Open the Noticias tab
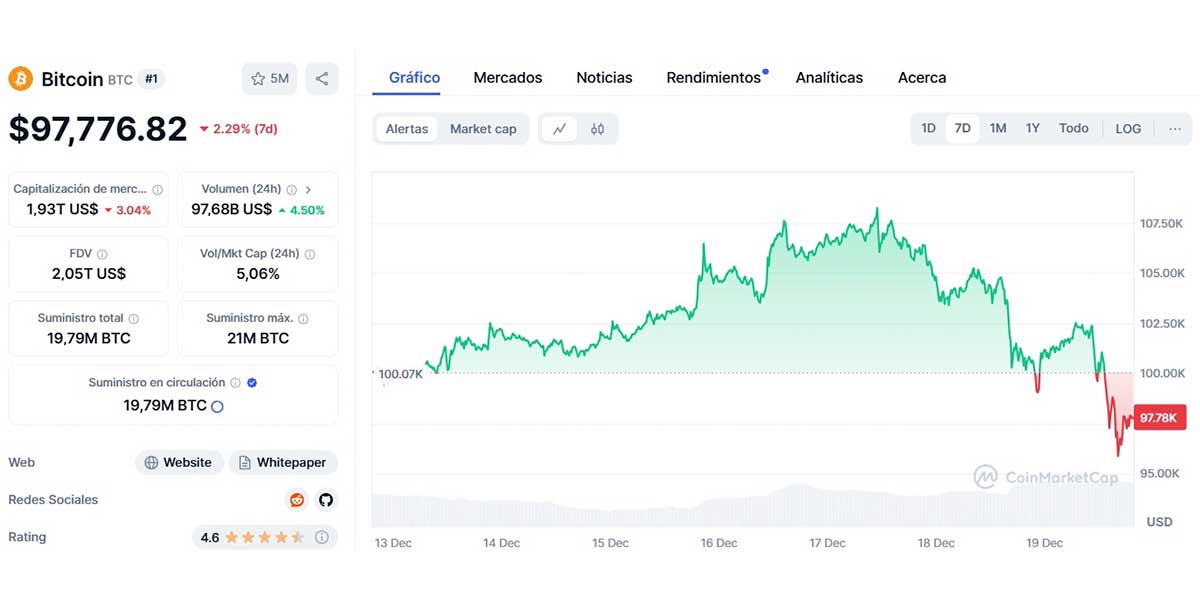 [x=604, y=78]
